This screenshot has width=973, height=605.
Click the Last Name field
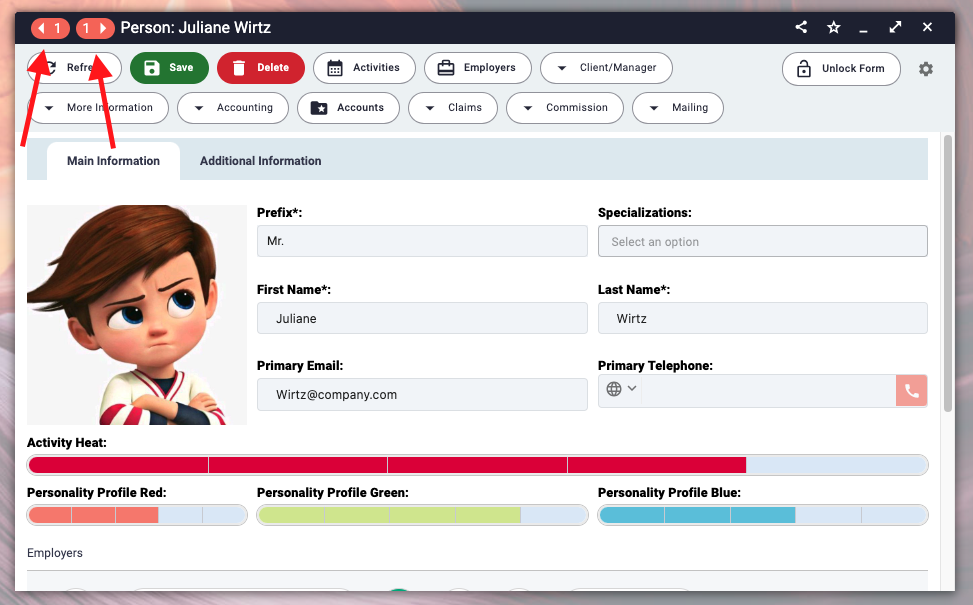(x=763, y=318)
